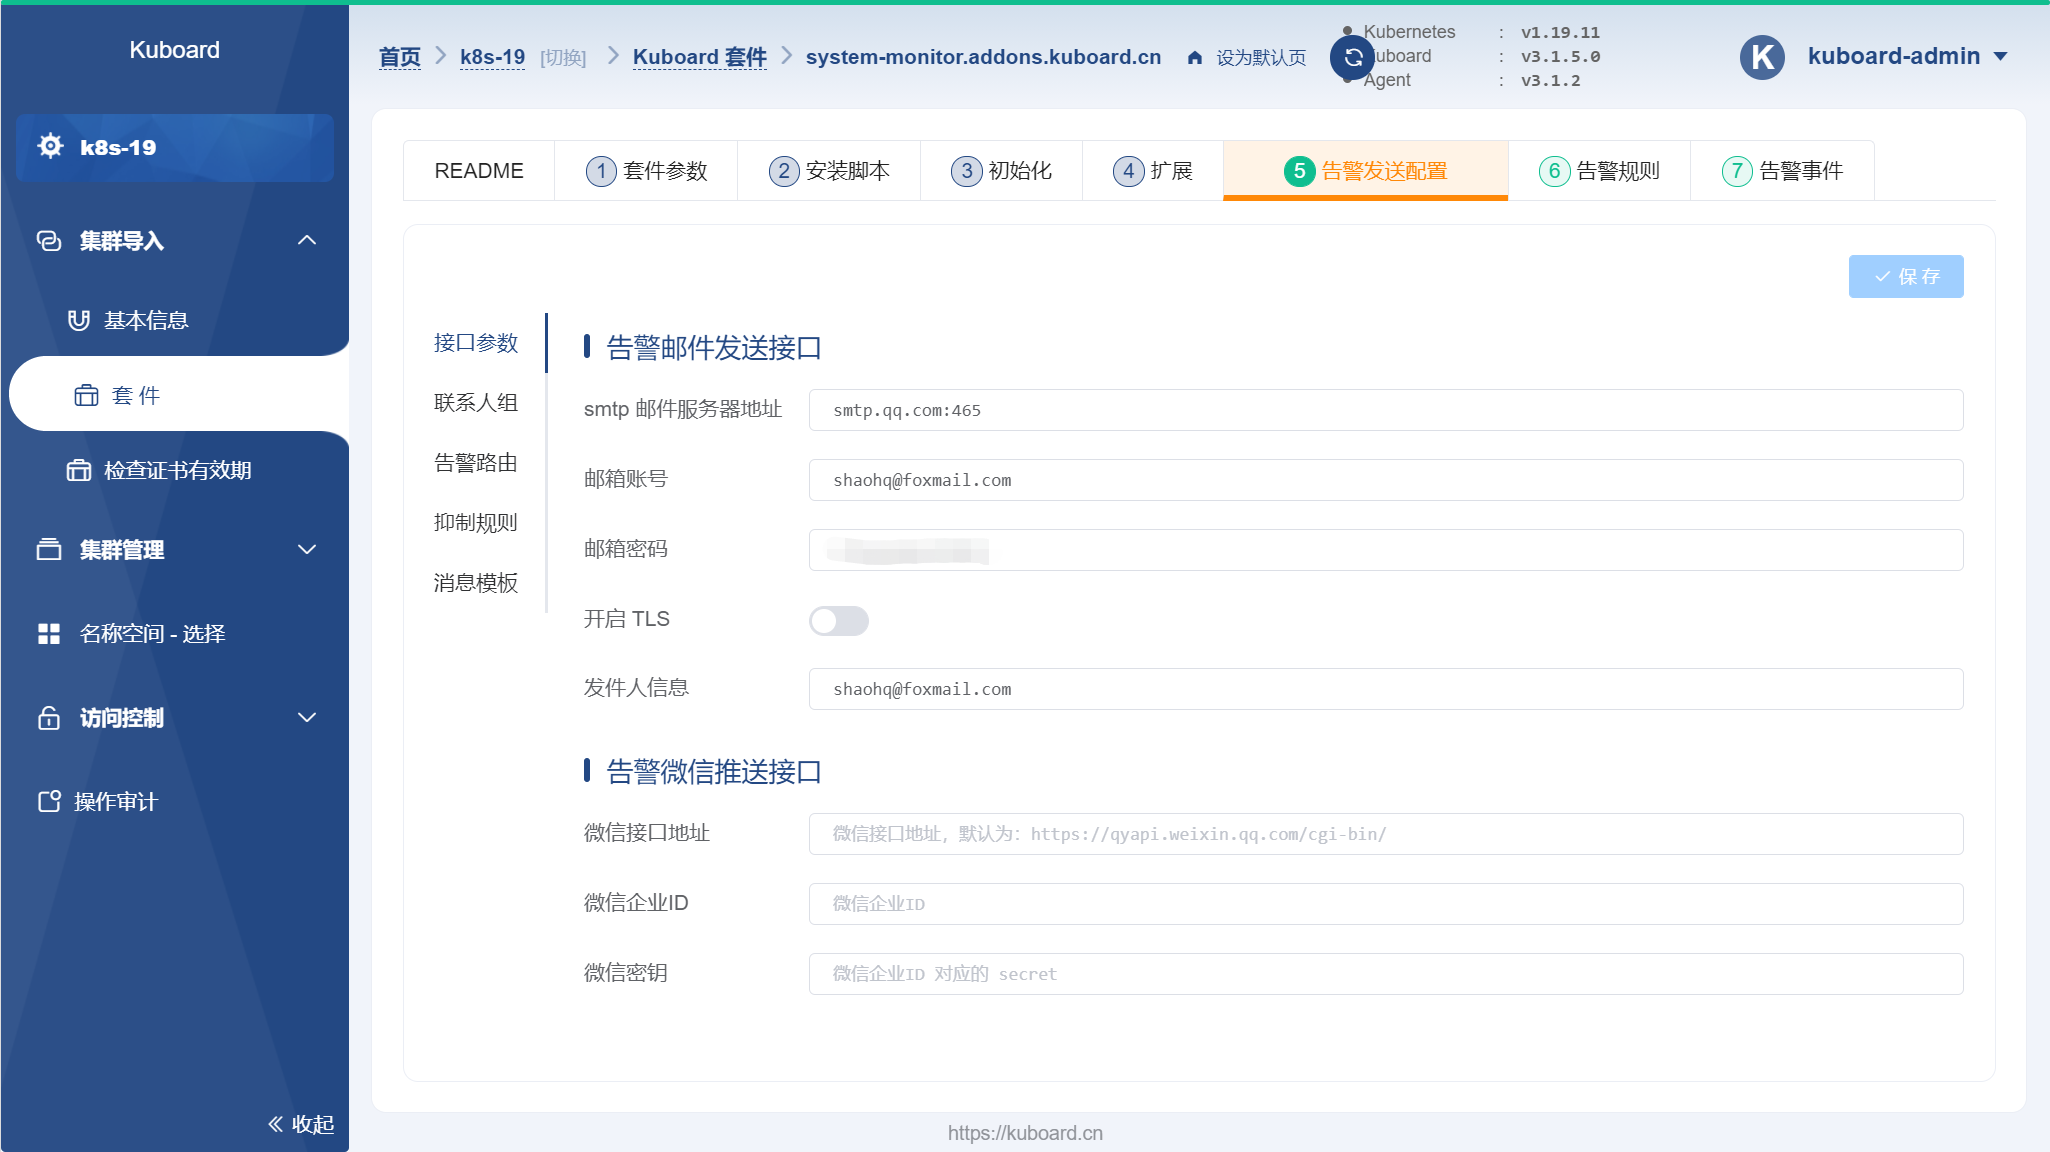
Task: Open 基本信息 via its sidebar icon
Action: click(78, 319)
